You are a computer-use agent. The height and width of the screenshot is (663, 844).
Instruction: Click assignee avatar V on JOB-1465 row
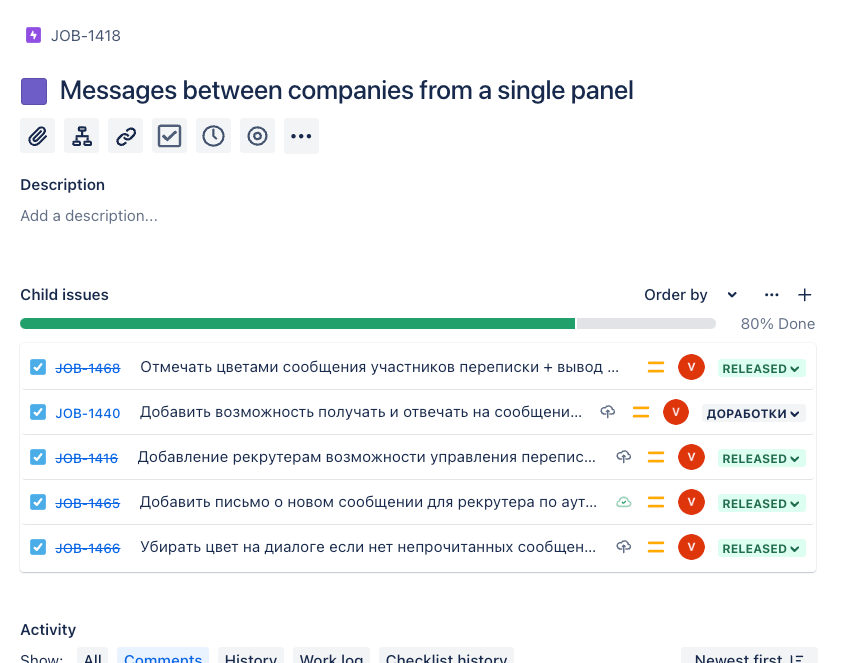(x=692, y=502)
